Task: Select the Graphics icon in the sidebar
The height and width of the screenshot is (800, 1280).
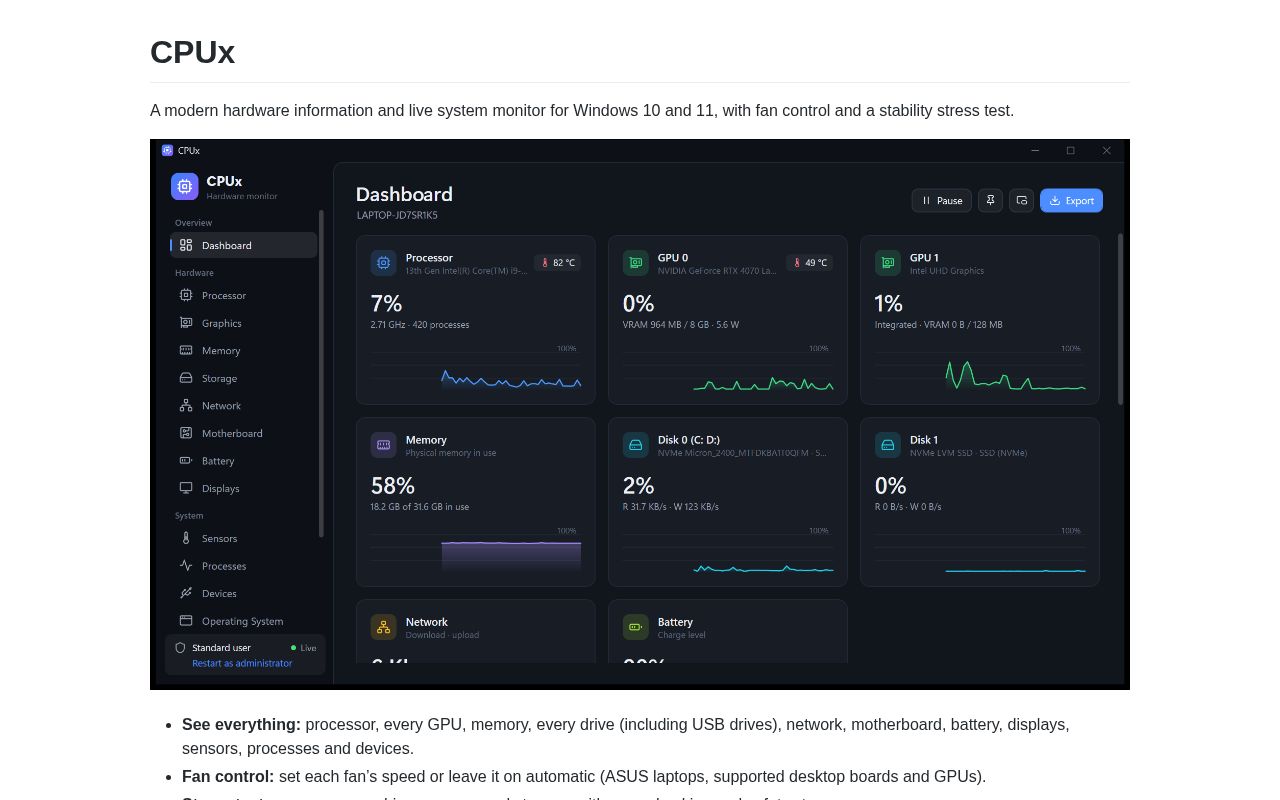Action: pos(186,323)
